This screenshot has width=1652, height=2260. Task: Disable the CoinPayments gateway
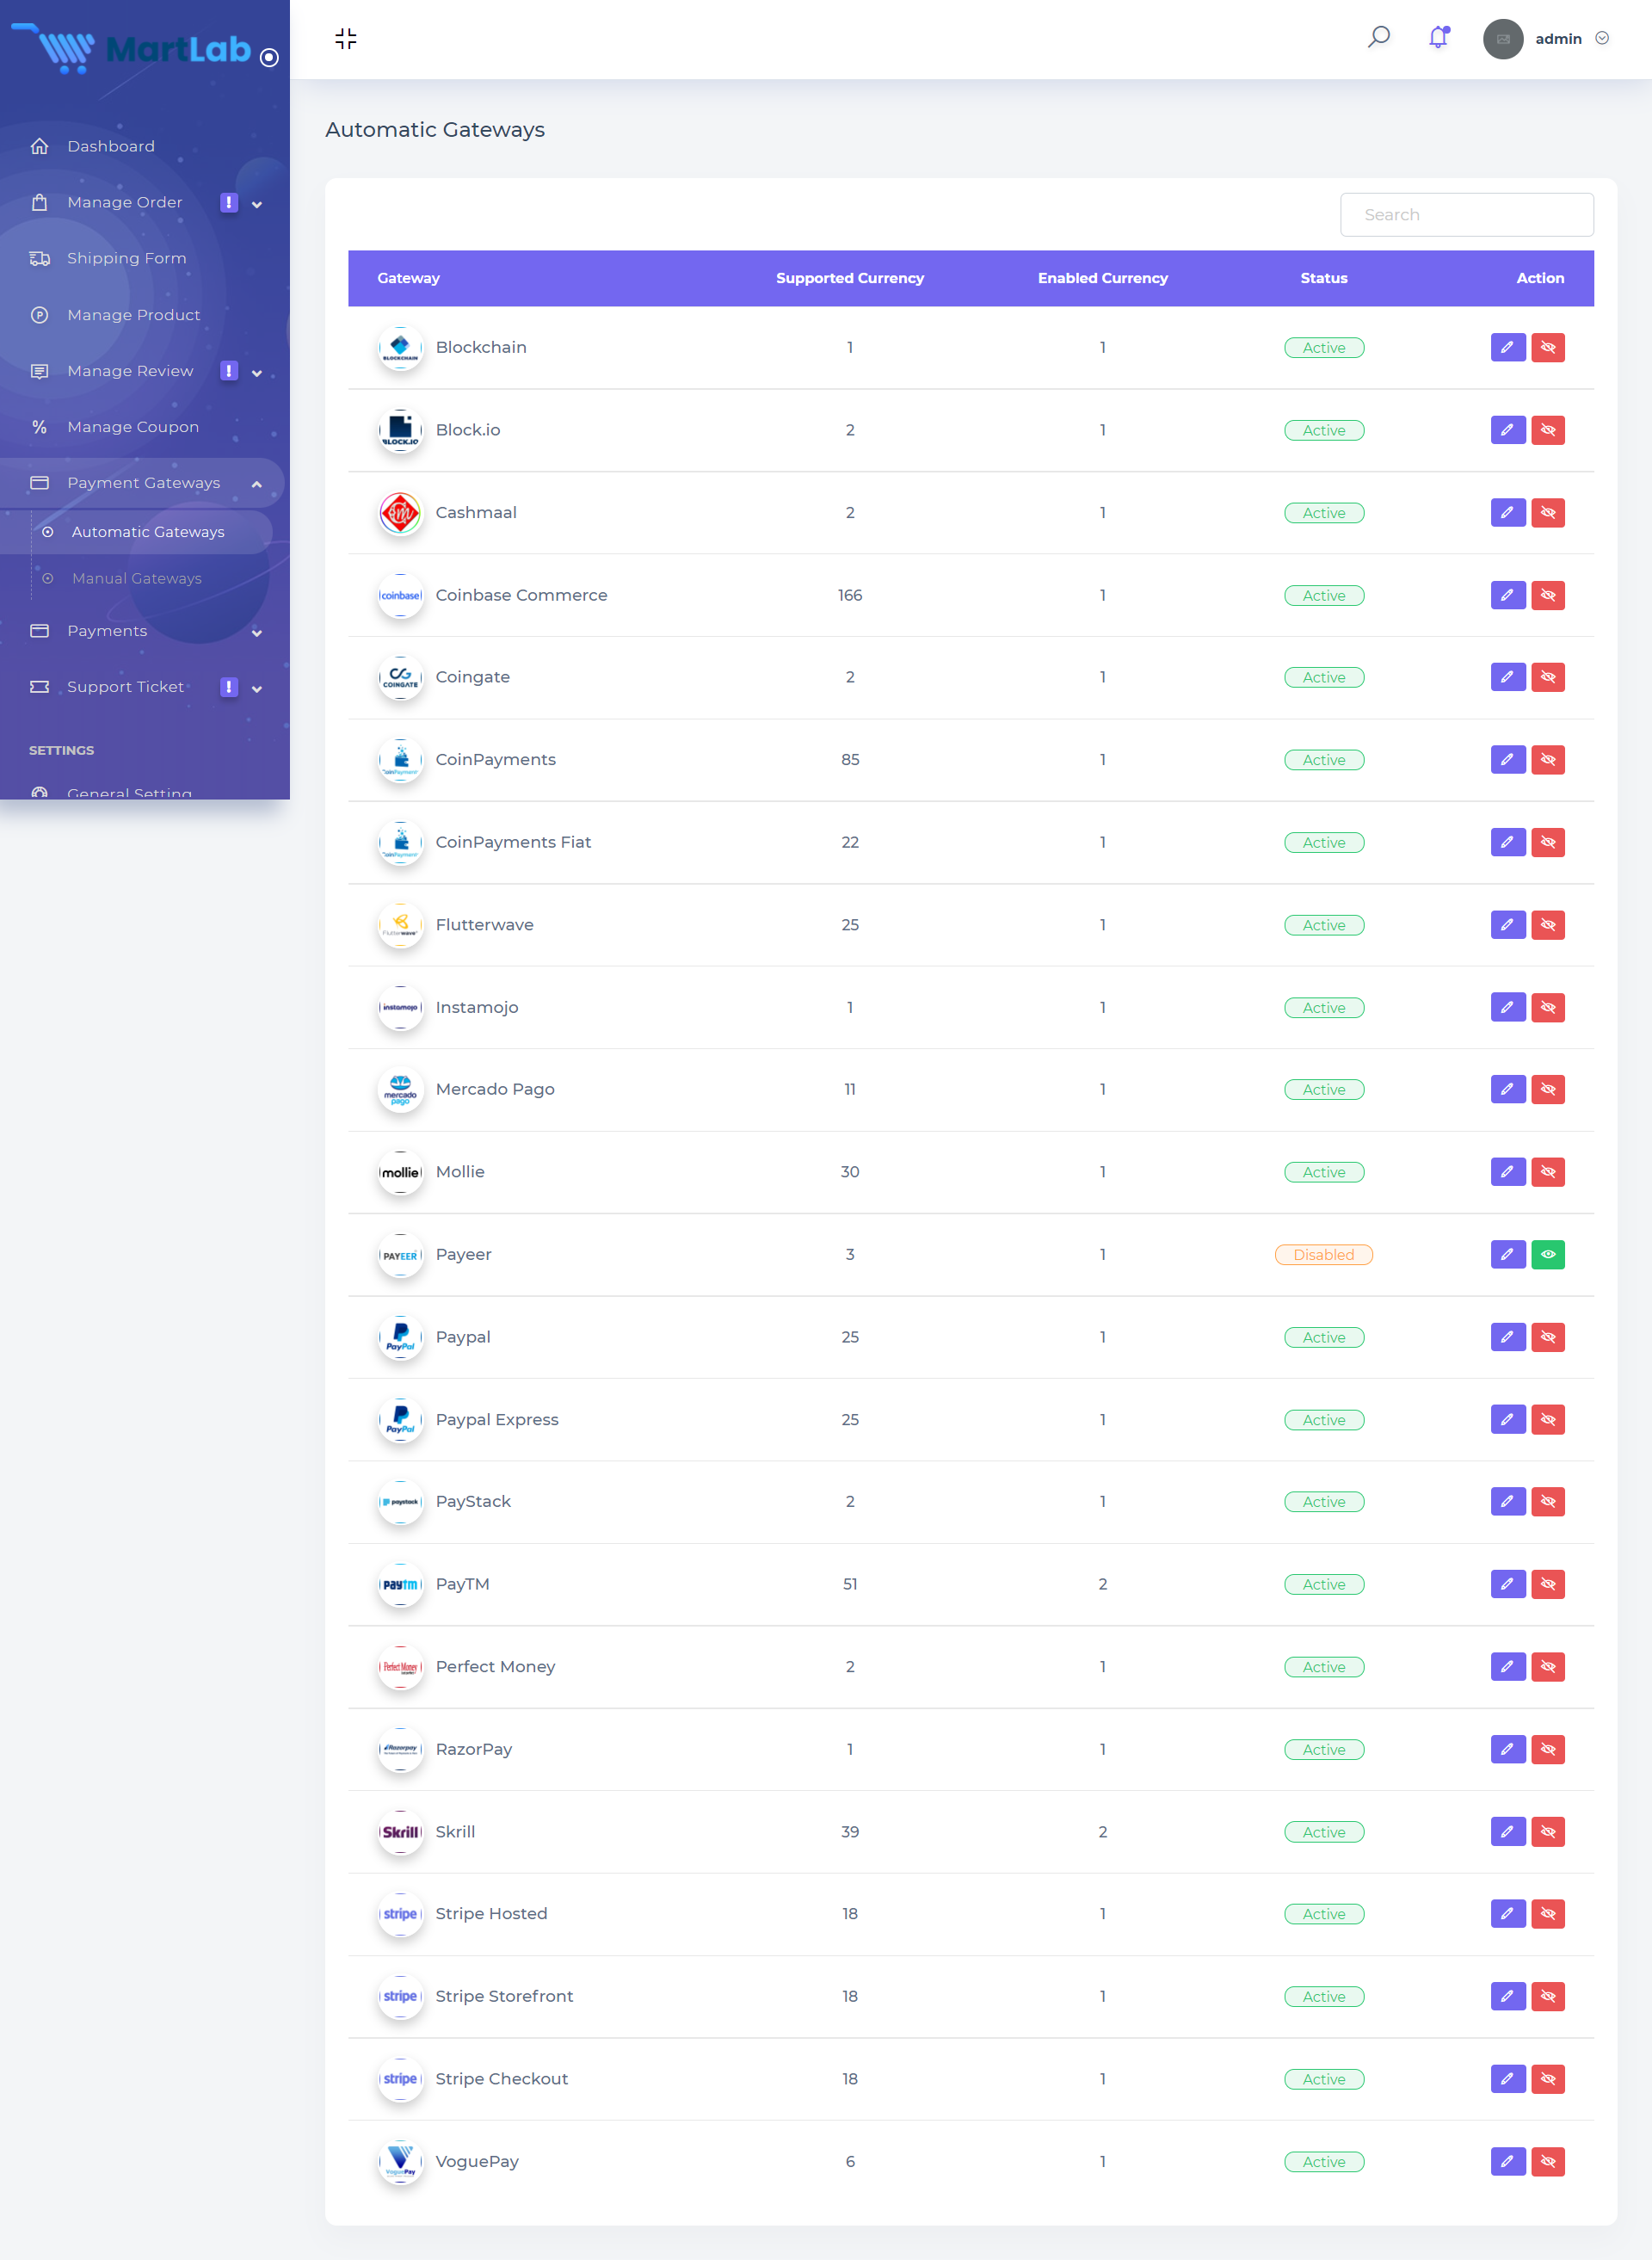coord(1548,760)
